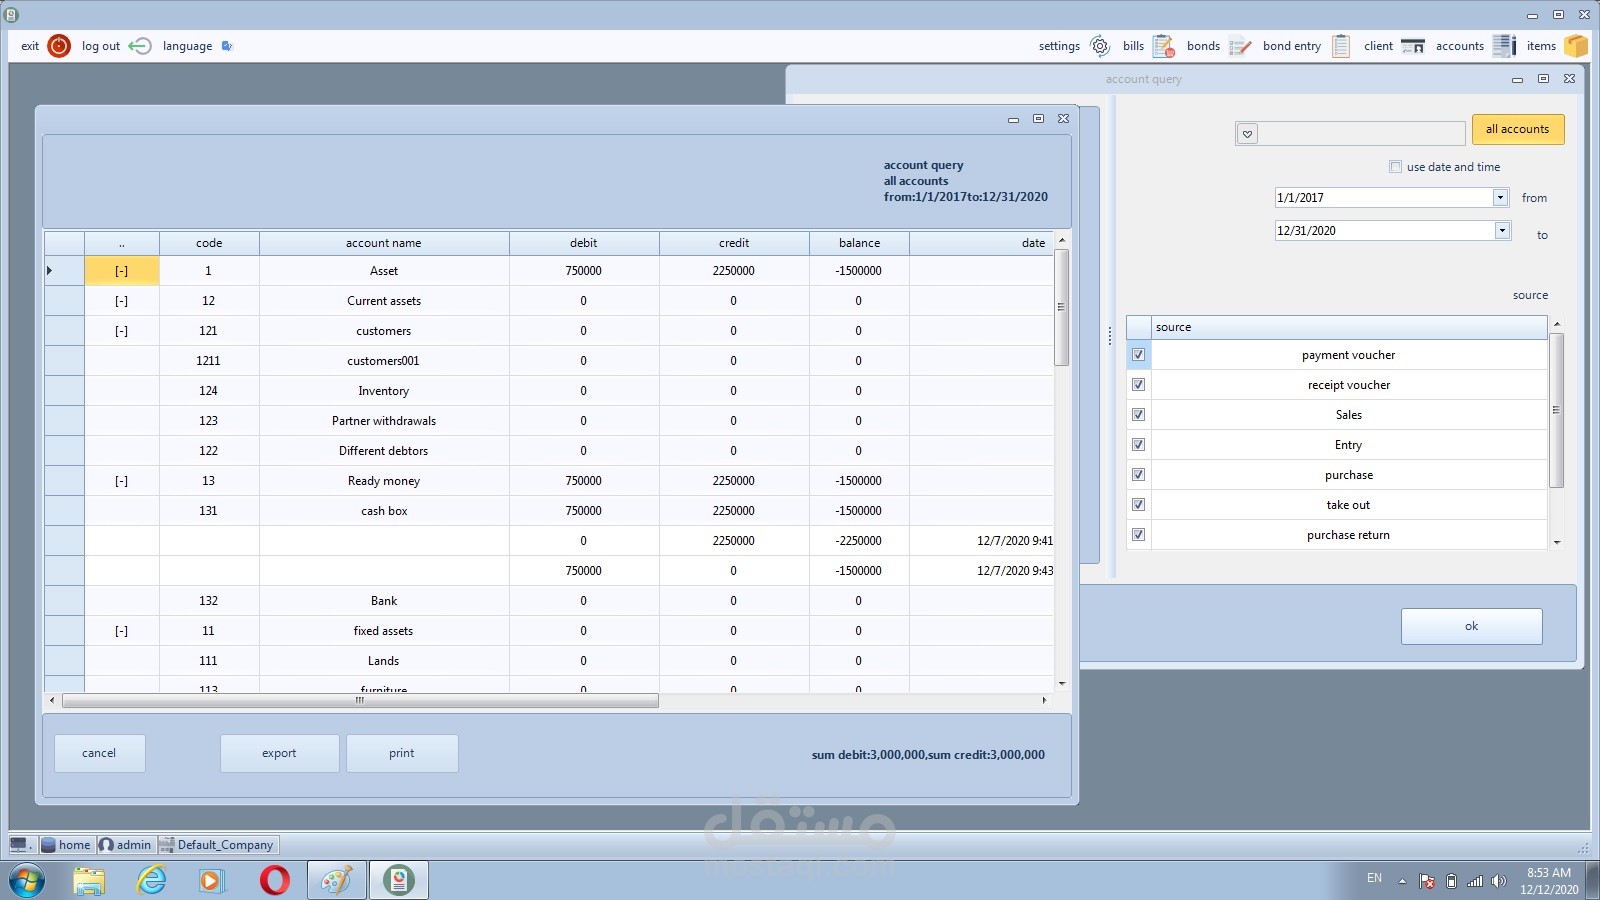
Task: Uncheck the payment voucher source
Action: [1138, 355]
